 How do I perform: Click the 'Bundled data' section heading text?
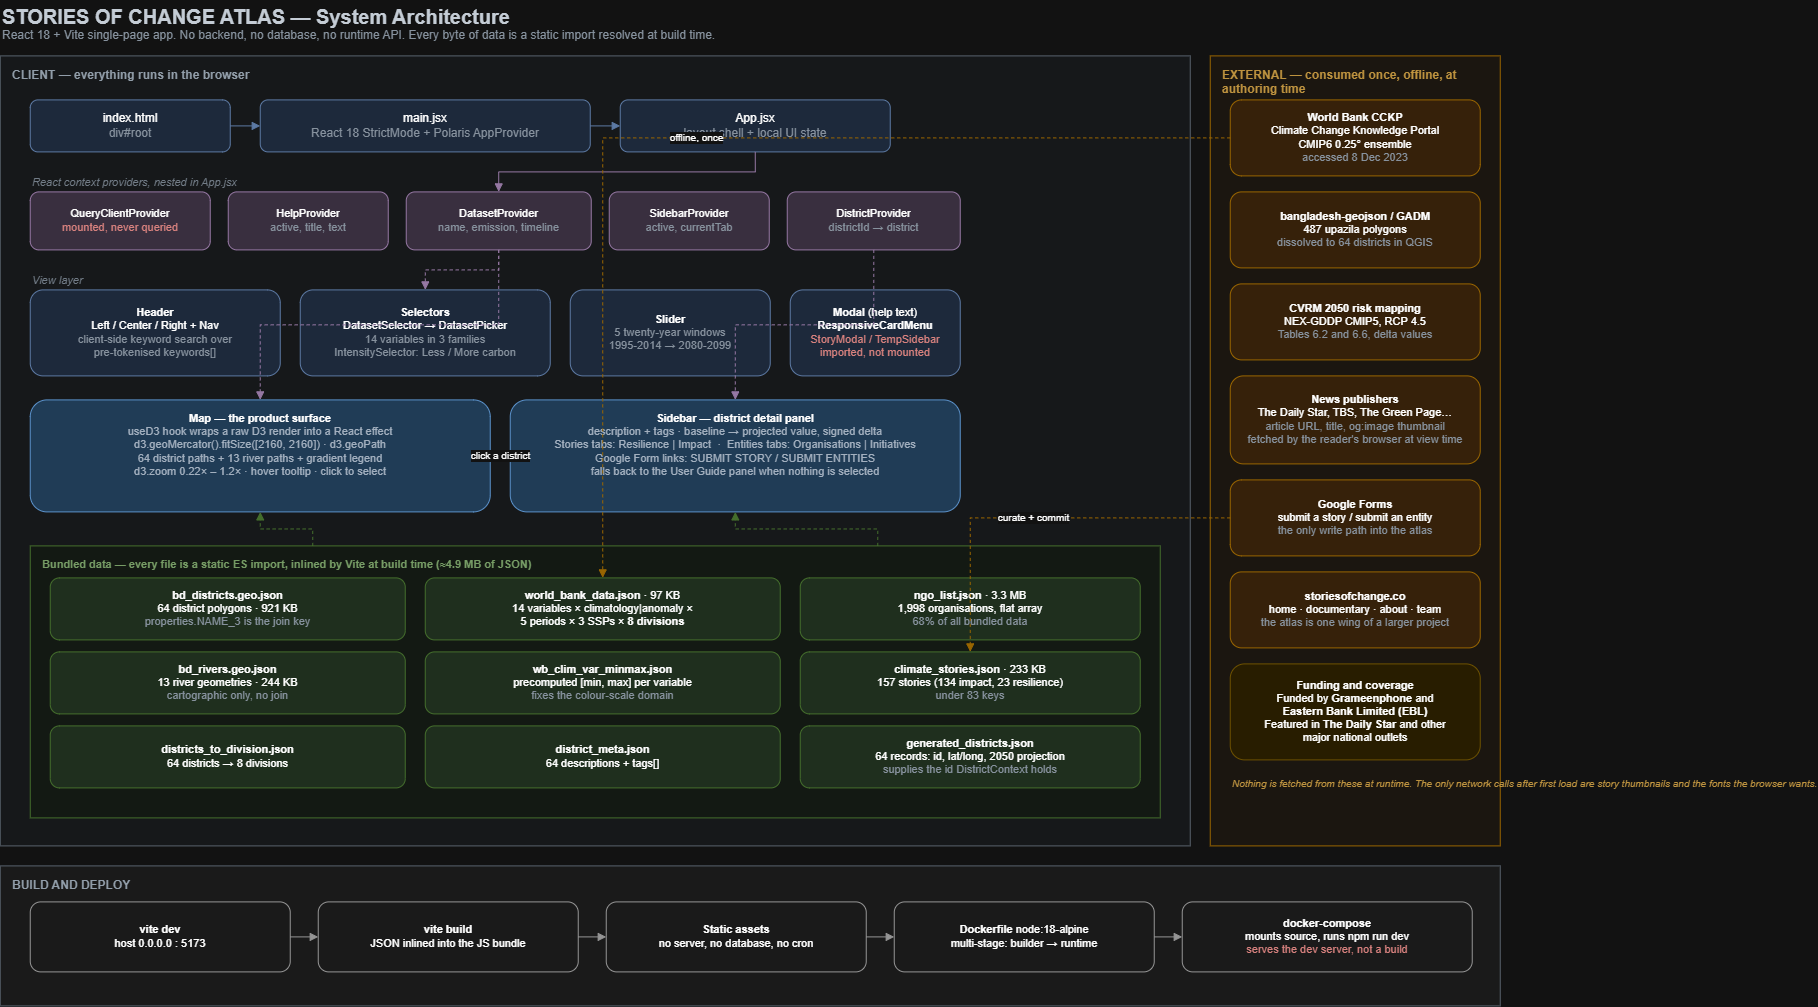tap(287, 564)
